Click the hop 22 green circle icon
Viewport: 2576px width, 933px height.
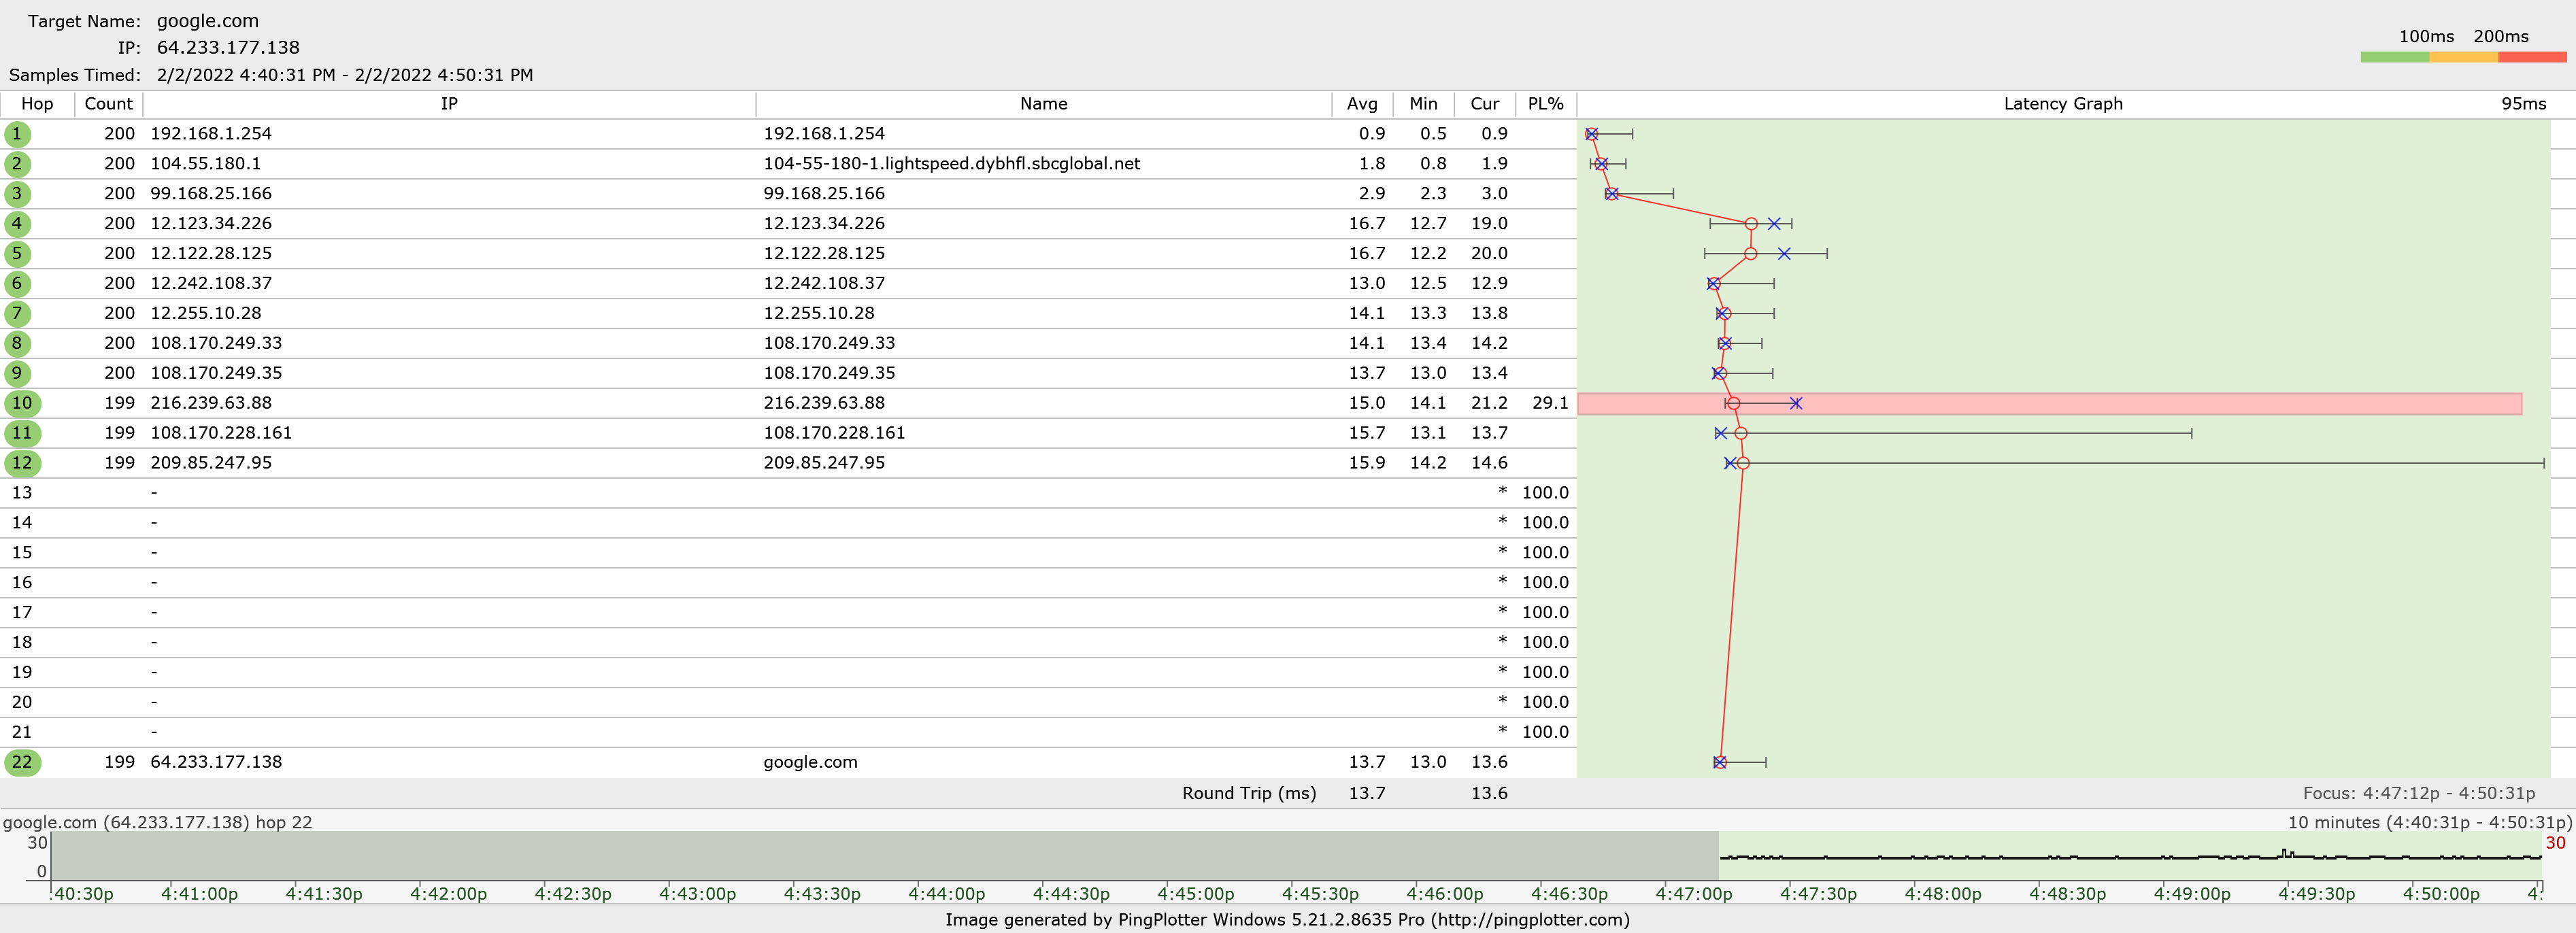click(21, 762)
